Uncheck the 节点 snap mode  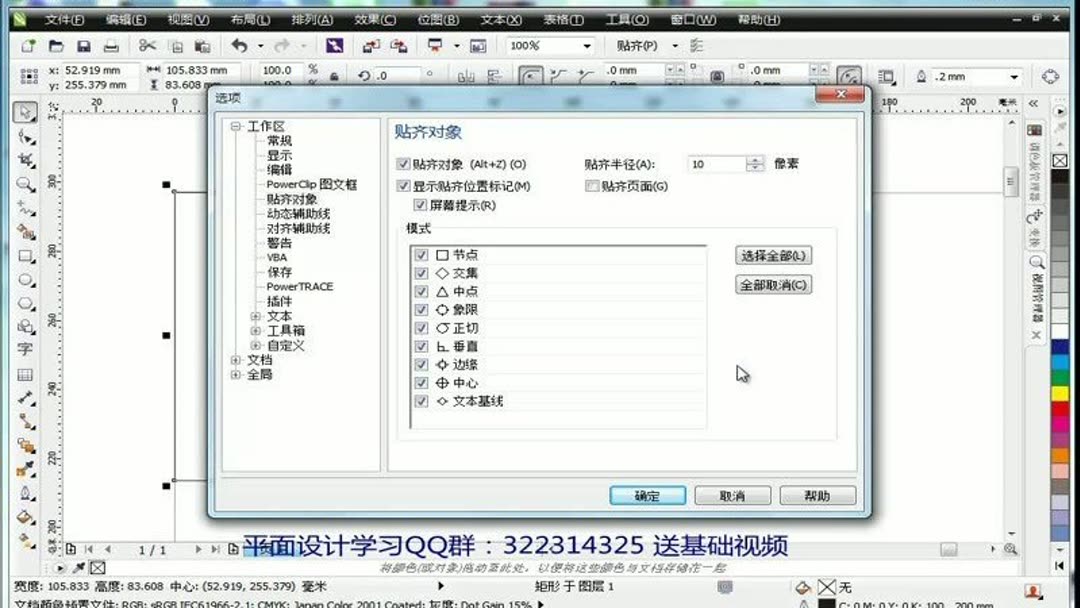click(422, 254)
